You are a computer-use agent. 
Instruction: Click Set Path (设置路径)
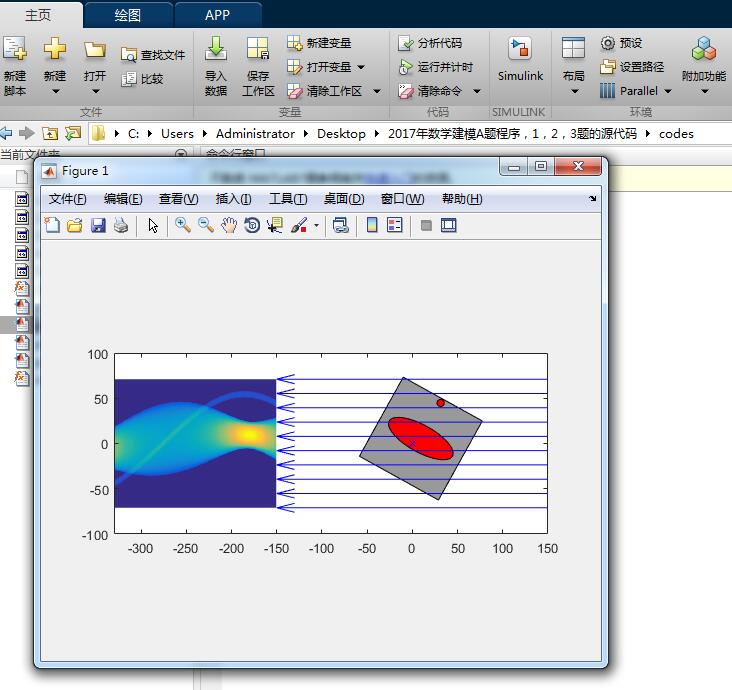632,67
